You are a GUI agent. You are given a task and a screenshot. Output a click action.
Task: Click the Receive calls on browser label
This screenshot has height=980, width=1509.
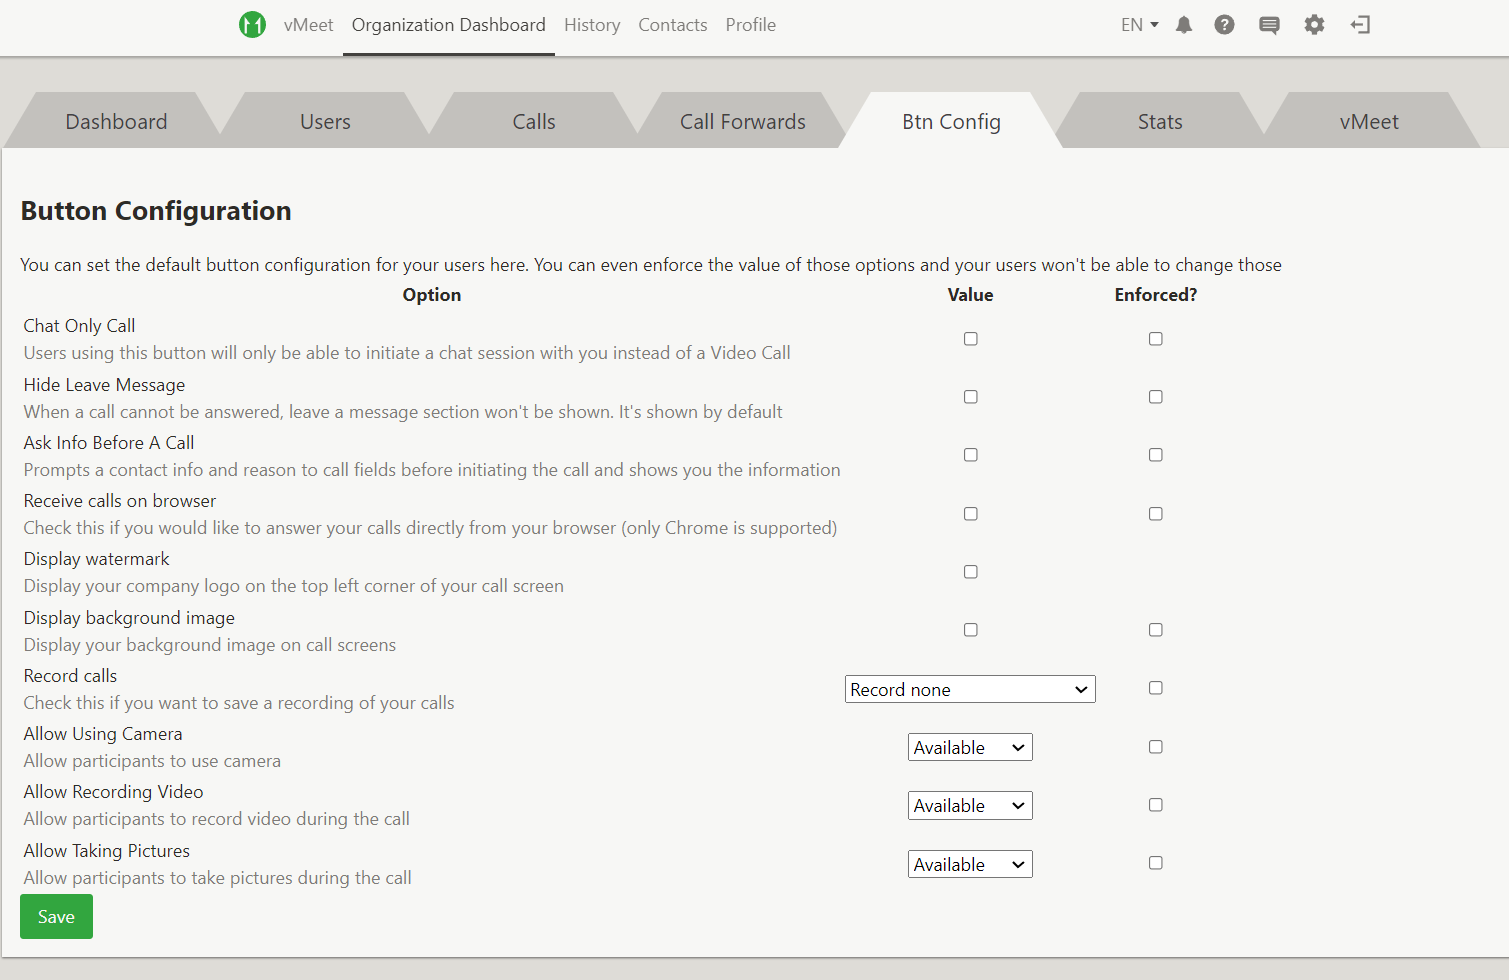tap(120, 501)
